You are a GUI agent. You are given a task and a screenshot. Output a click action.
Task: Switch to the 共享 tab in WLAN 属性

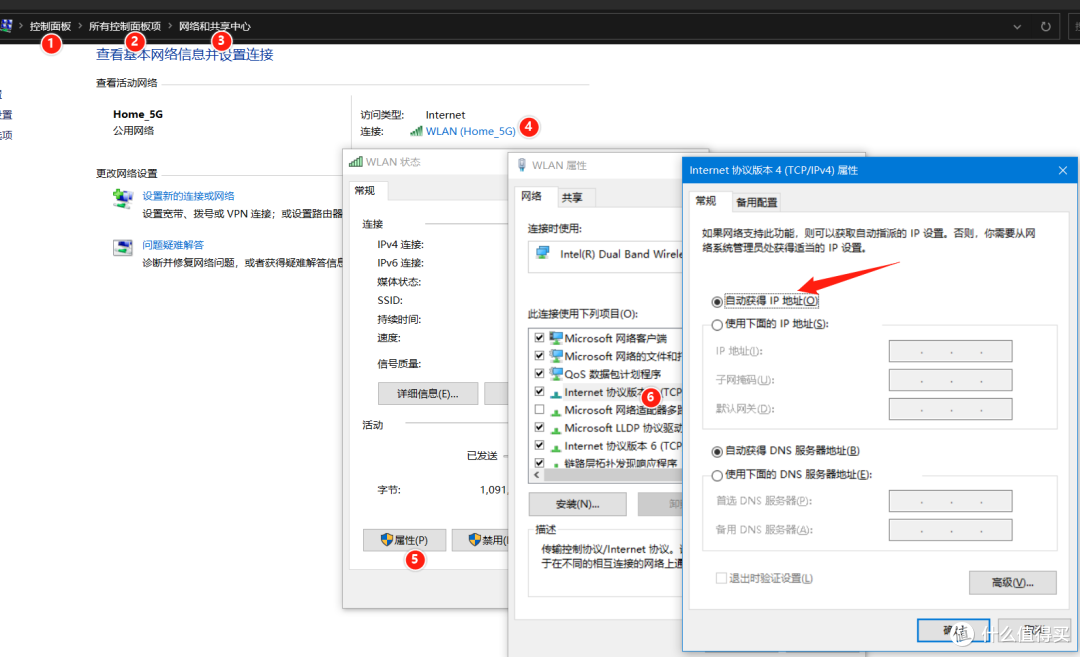click(x=575, y=197)
